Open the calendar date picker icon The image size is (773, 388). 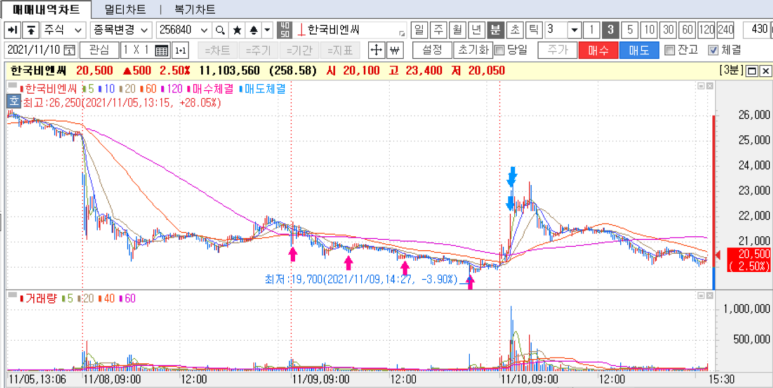(70, 50)
